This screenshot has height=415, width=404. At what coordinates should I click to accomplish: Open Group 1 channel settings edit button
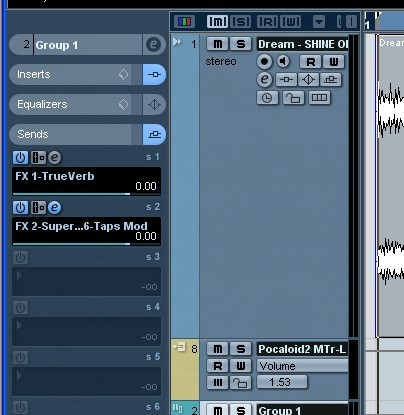[153, 44]
